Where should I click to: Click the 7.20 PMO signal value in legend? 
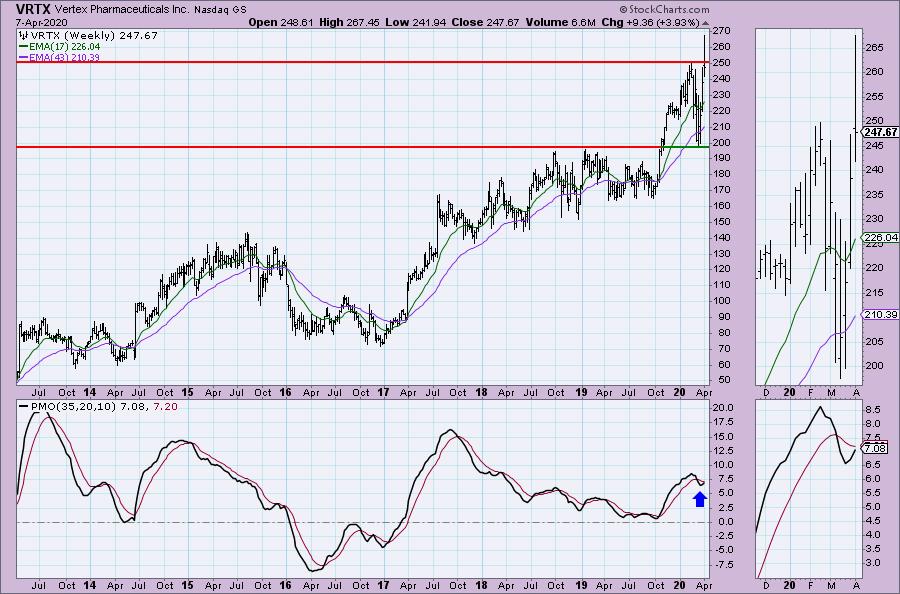point(165,406)
